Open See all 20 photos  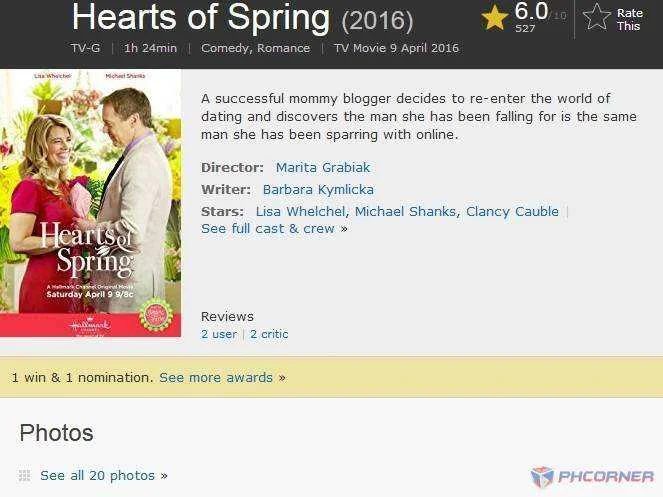click(104, 475)
